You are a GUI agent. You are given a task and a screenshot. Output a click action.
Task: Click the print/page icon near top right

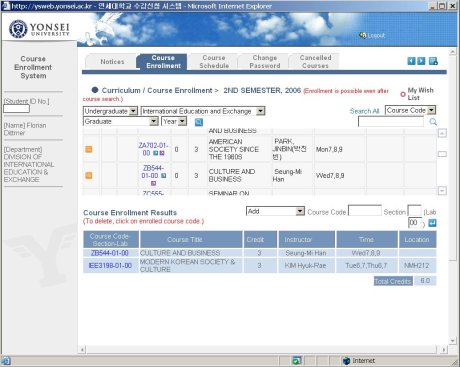coord(433,61)
